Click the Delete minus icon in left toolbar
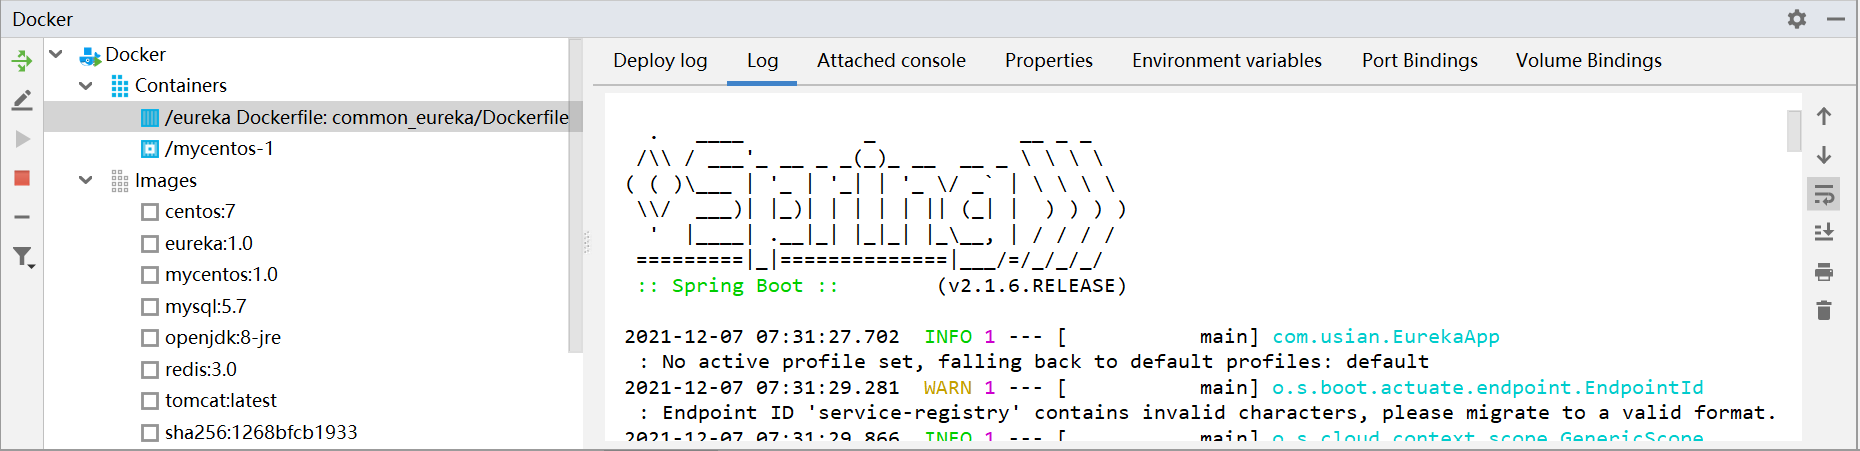 coord(22,217)
